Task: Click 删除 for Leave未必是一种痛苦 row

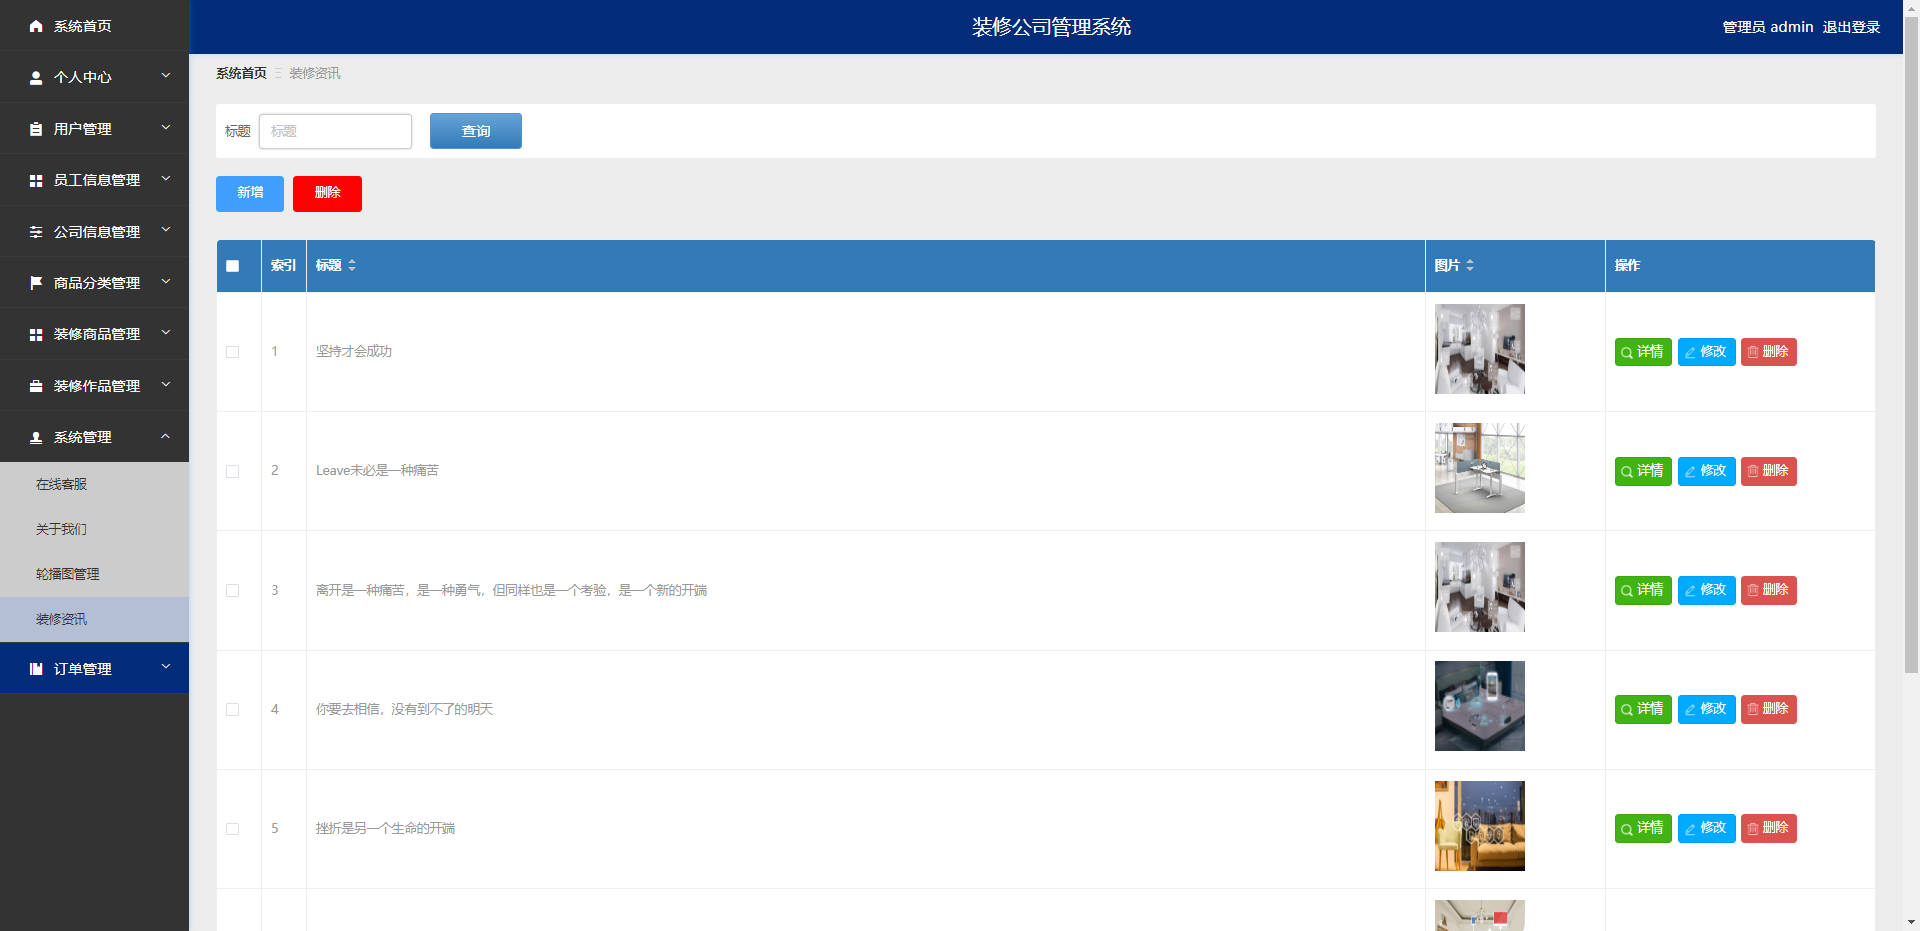Action: pos(1768,471)
